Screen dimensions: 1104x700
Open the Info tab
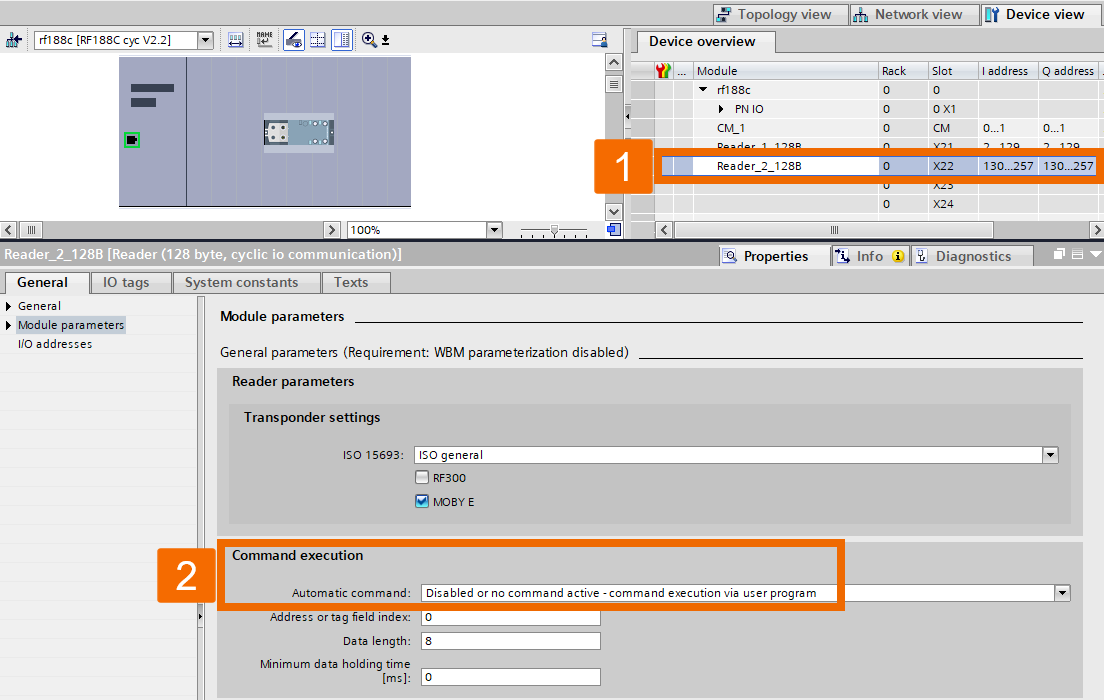[870, 256]
